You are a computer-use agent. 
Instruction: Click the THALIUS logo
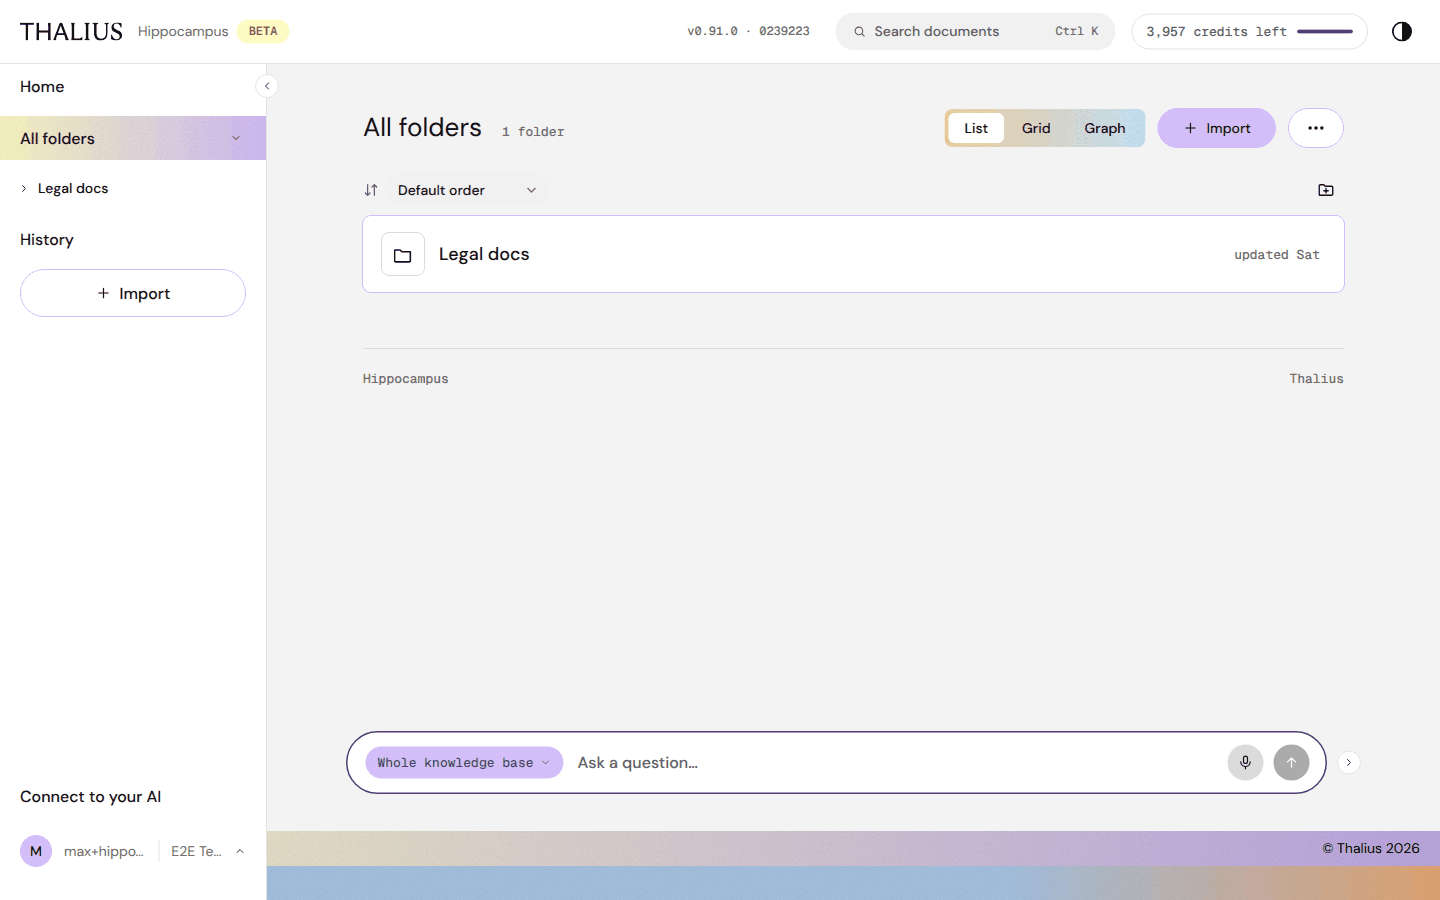click(71, 31)
